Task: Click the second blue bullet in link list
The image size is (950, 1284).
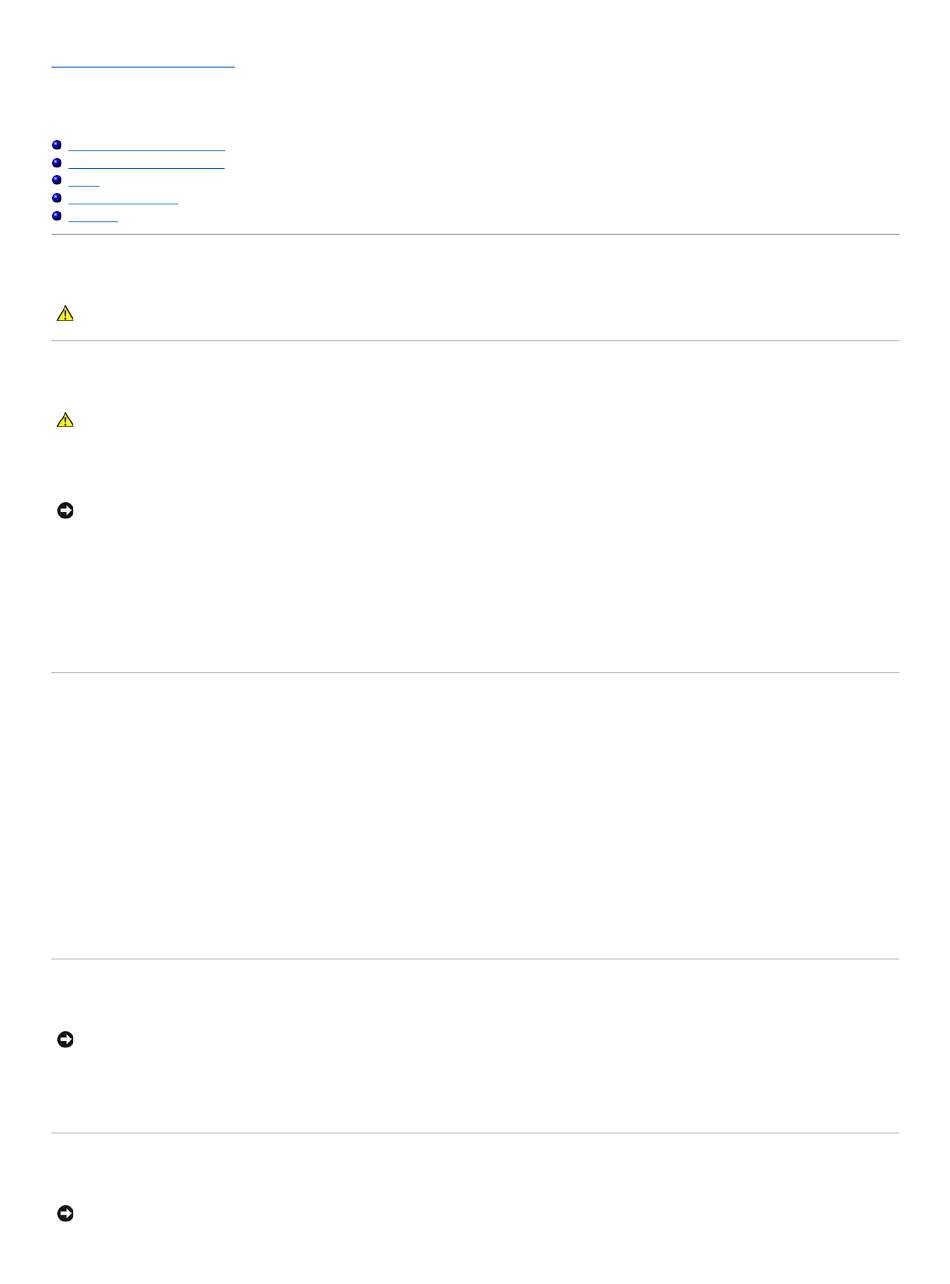Action: coord(57,163)
